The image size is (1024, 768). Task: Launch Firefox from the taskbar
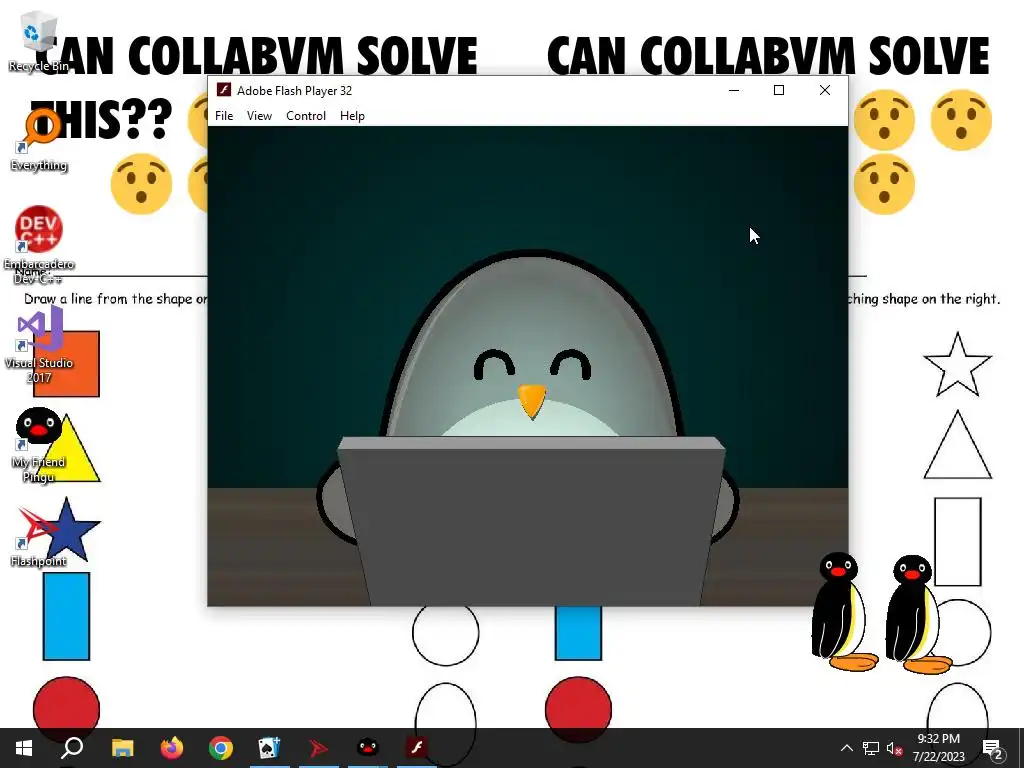tap(172, 748)
